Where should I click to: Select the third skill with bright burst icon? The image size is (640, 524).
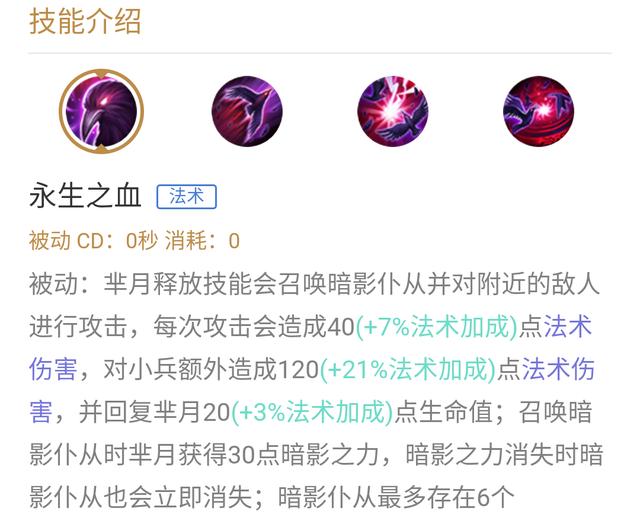(393, 111)
